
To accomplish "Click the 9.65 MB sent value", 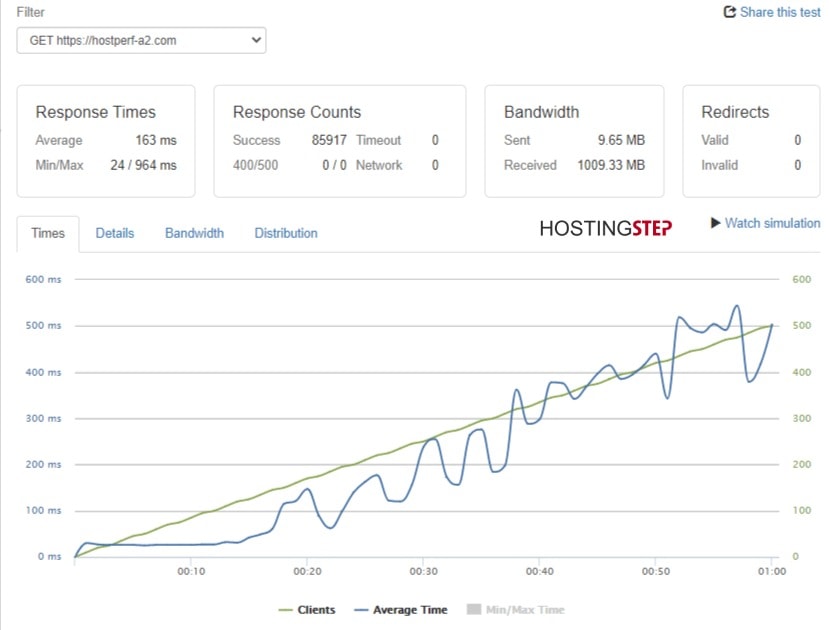I will (621, 140).
